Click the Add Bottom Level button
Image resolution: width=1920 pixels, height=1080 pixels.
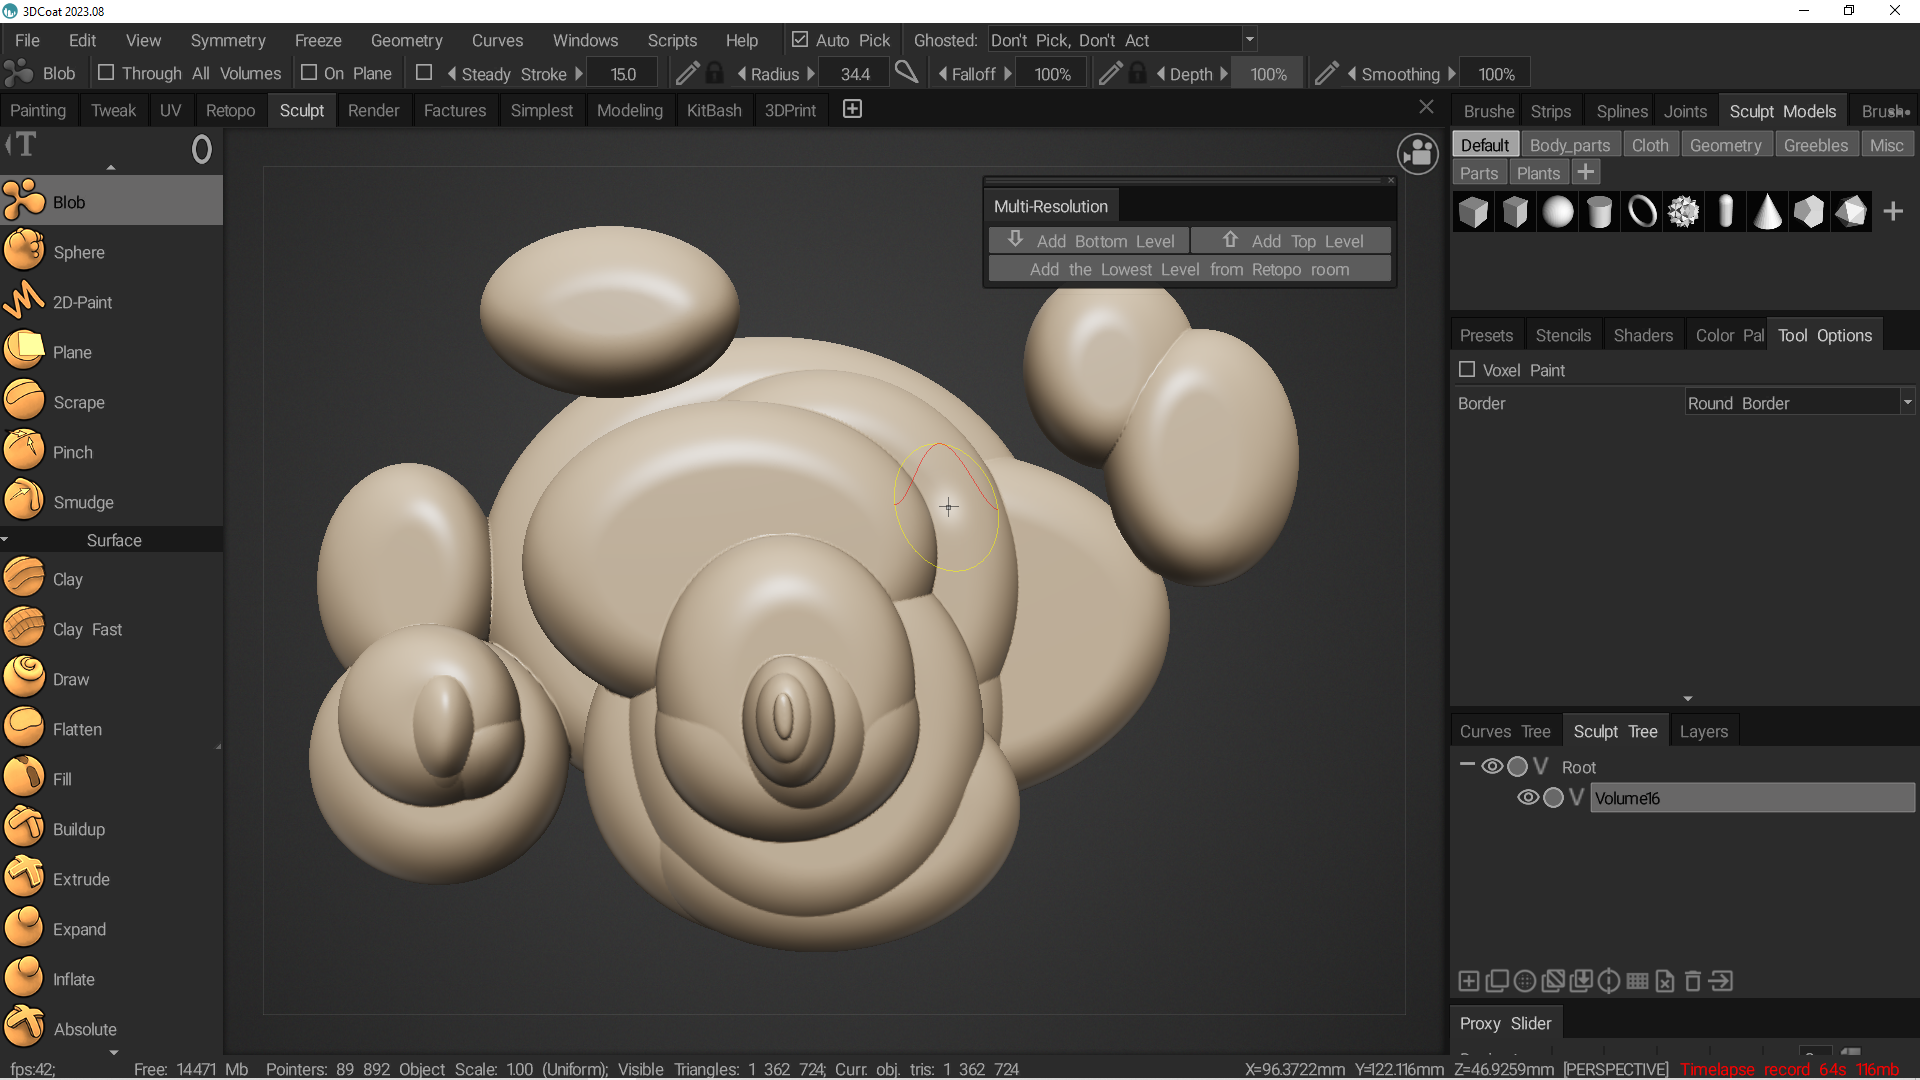(1089, 241)
